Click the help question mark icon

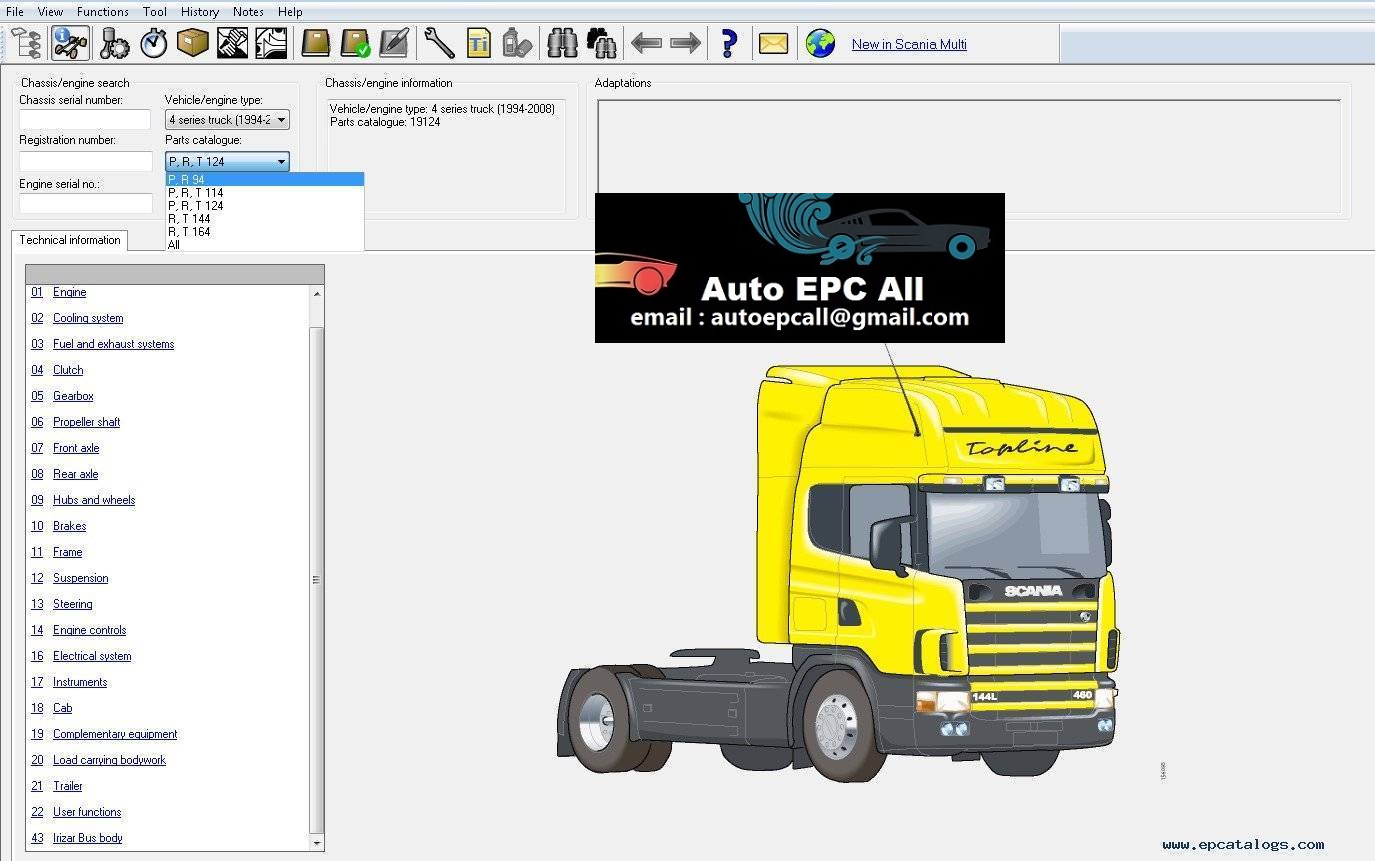pyautogui.click(x=729, y=43)
